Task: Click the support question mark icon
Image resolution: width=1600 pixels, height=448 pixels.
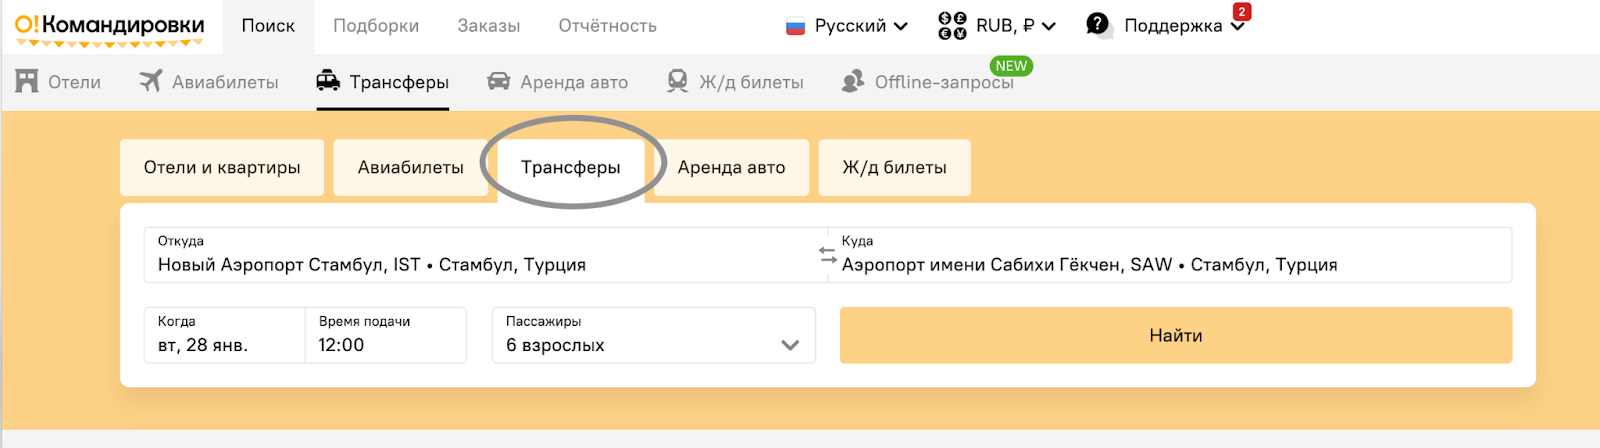Action: [x=1098, y=25]
